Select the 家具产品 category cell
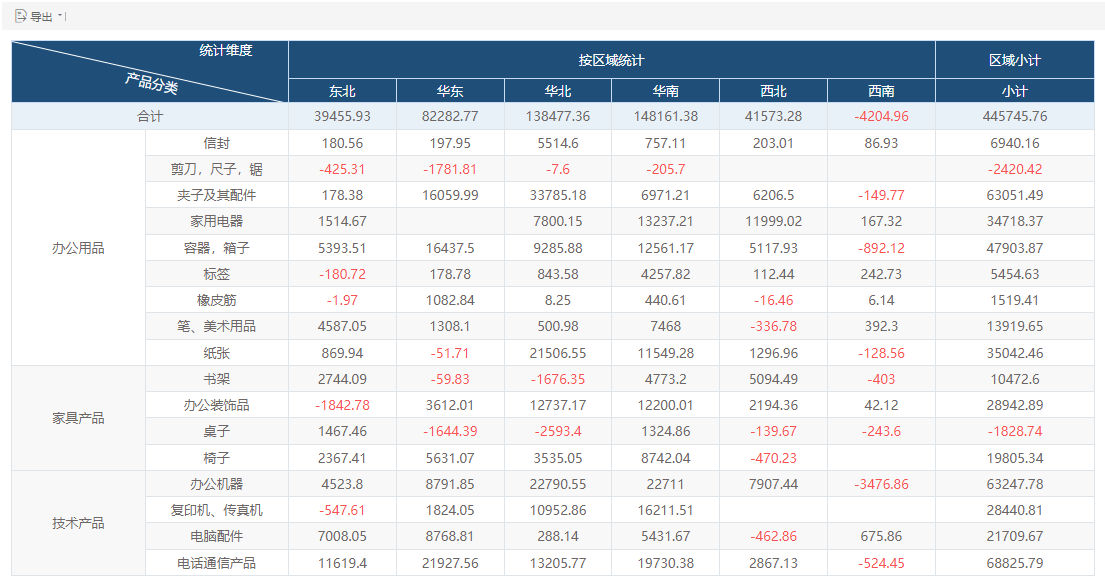1105x580 pixels. pos(78,418)
